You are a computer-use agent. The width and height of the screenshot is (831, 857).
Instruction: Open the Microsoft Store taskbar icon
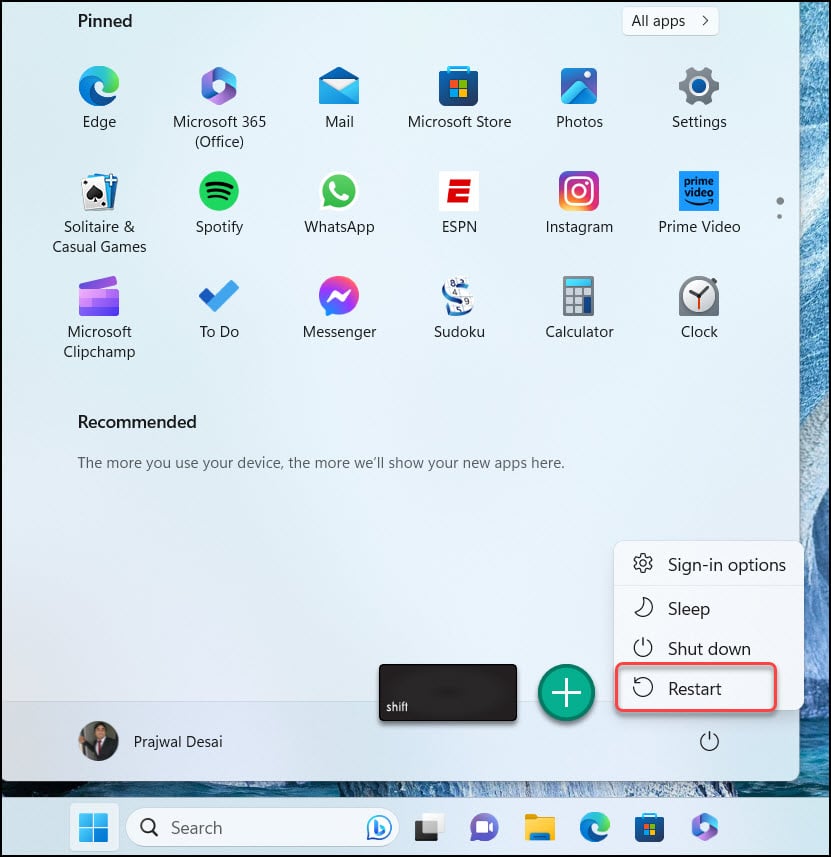pos(649,827)
